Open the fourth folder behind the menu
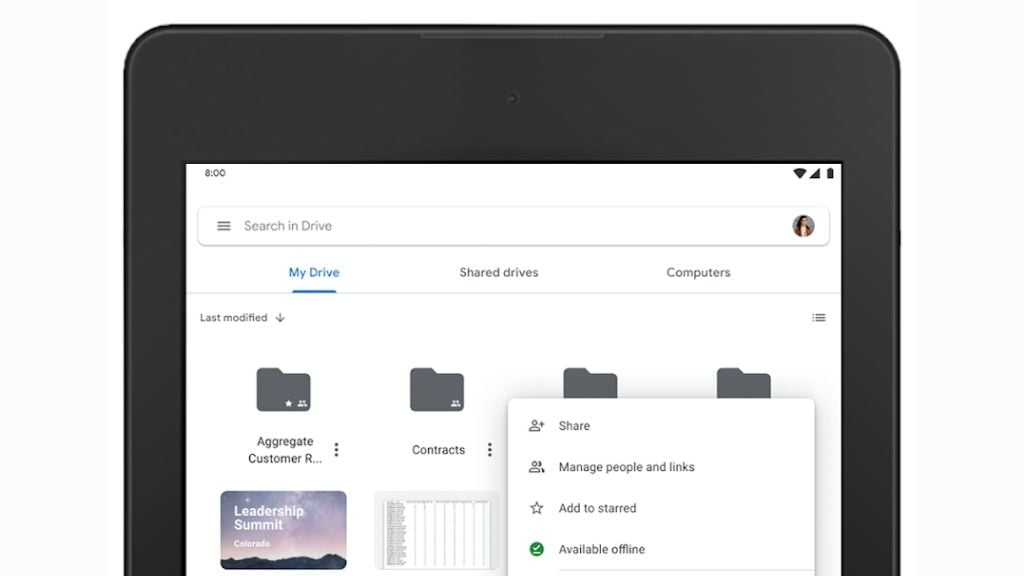Viewport: 1024px width, 576px height. (x=744, y=383)
